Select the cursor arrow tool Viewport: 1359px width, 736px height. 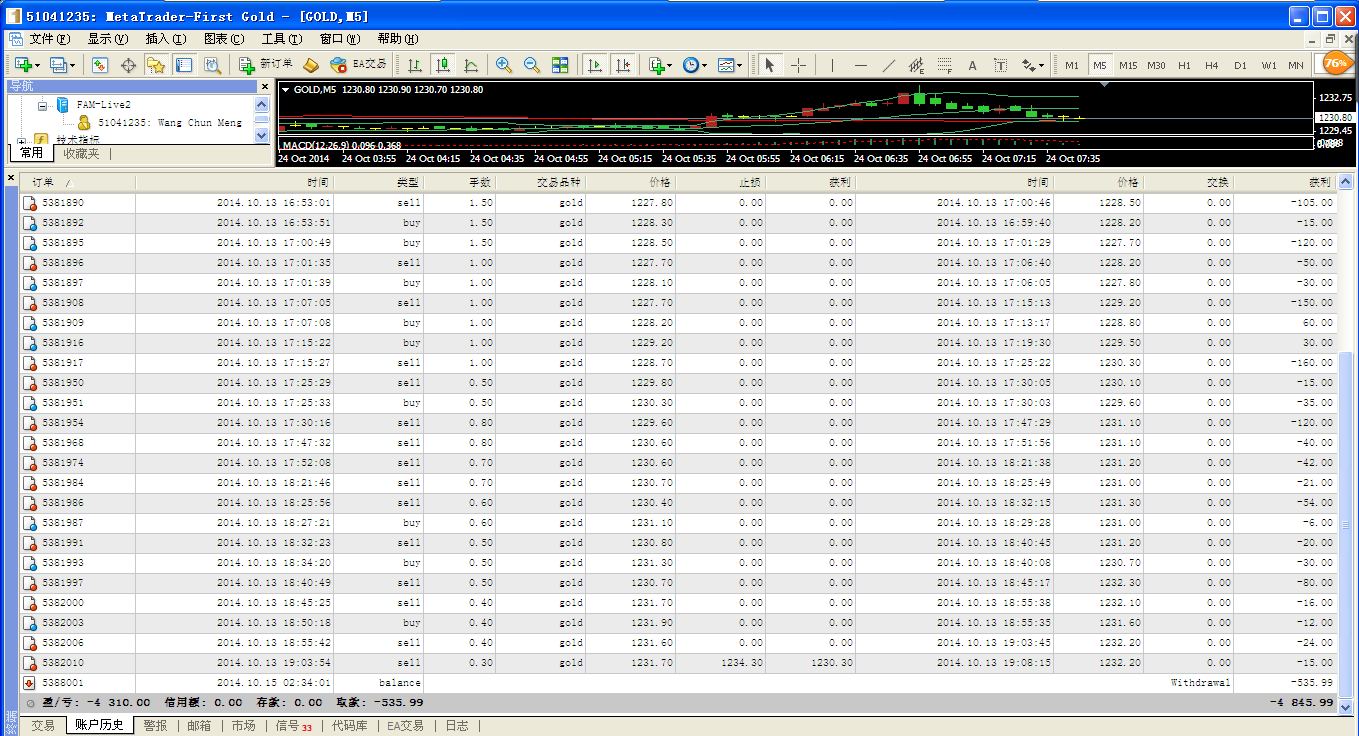point(769,65)
